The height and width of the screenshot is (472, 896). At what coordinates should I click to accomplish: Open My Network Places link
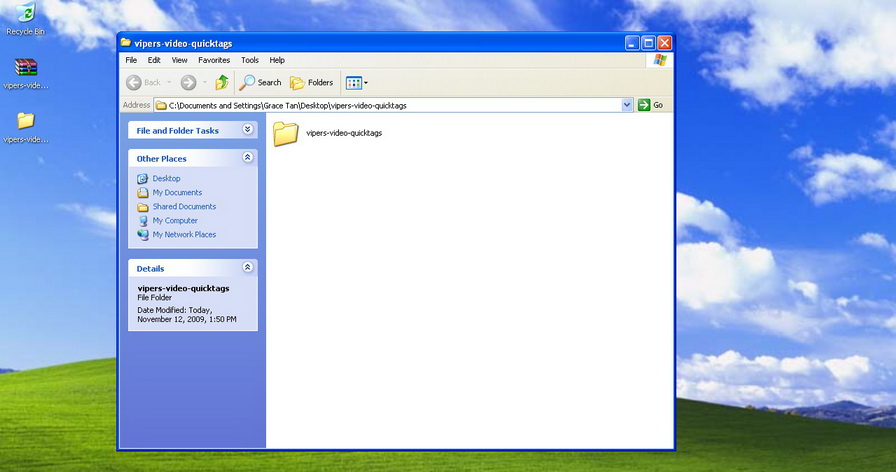click(184, 234)
